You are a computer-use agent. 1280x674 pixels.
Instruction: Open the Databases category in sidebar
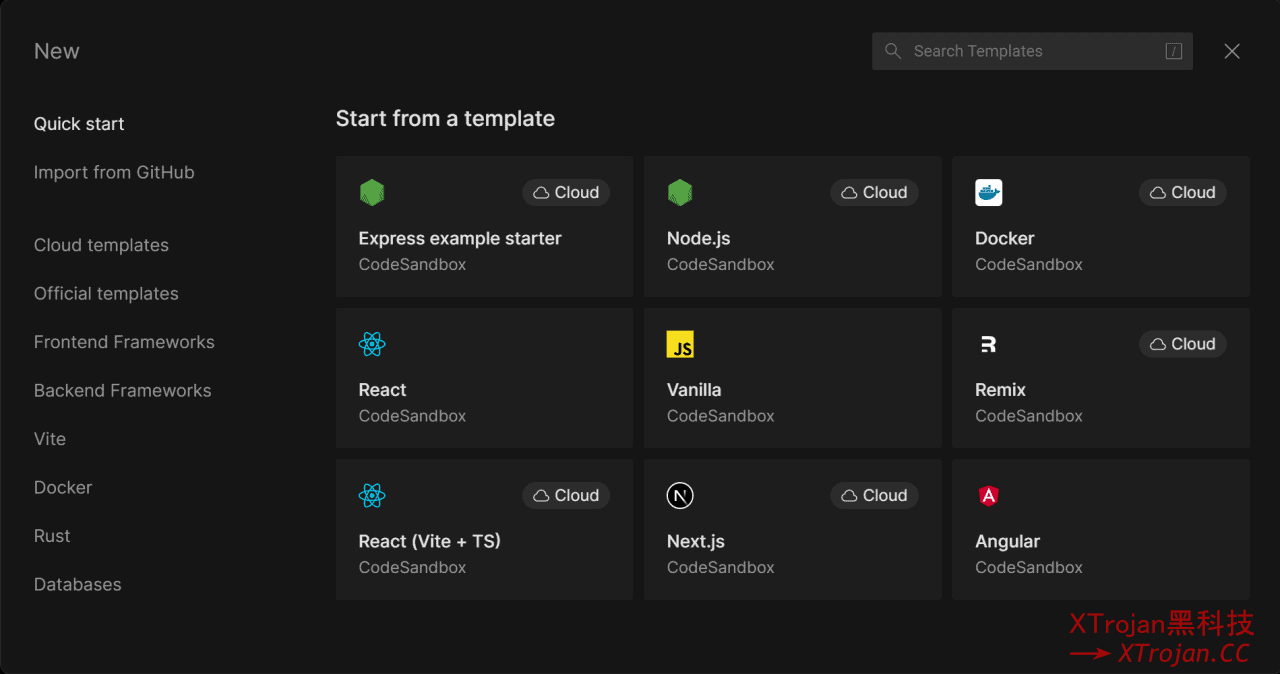coord(78,585)
